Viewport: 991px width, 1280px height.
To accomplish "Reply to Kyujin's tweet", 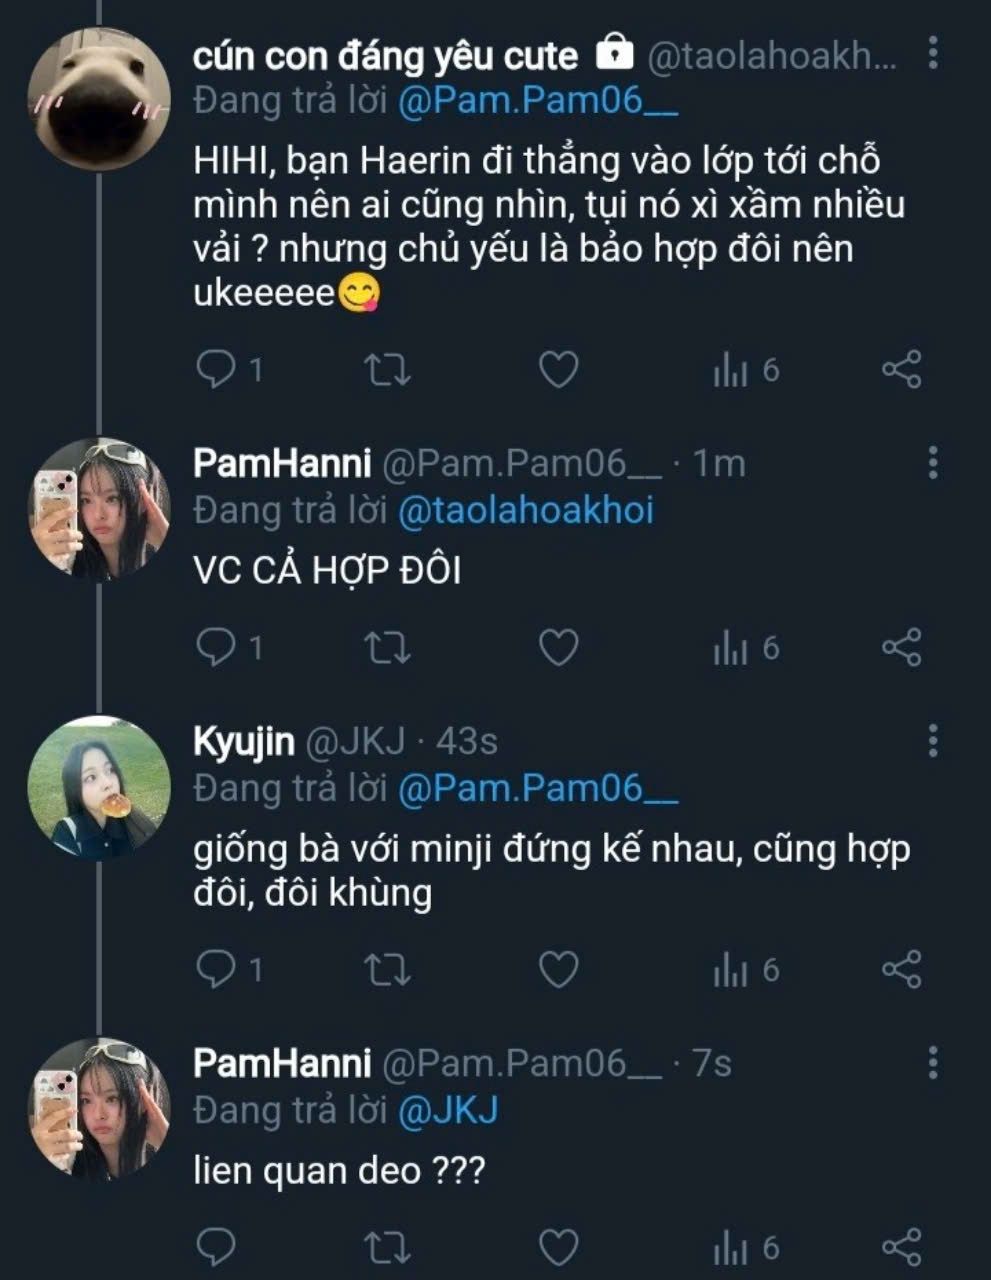I will coord(214,968).
